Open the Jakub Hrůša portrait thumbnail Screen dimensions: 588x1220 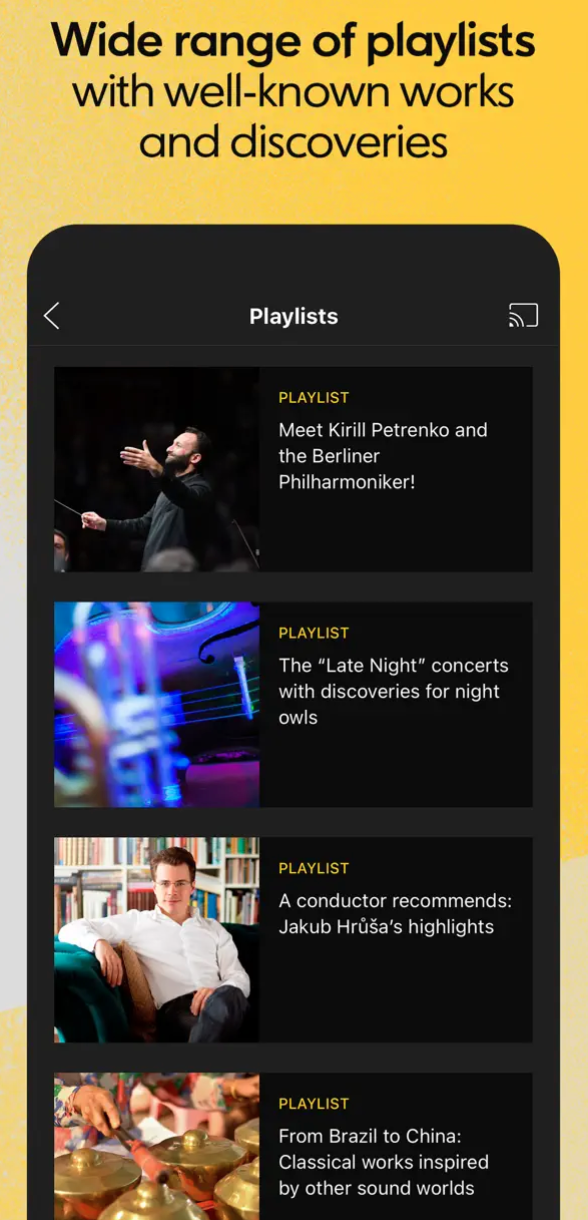pyautogui.click(x=157, y=940)
